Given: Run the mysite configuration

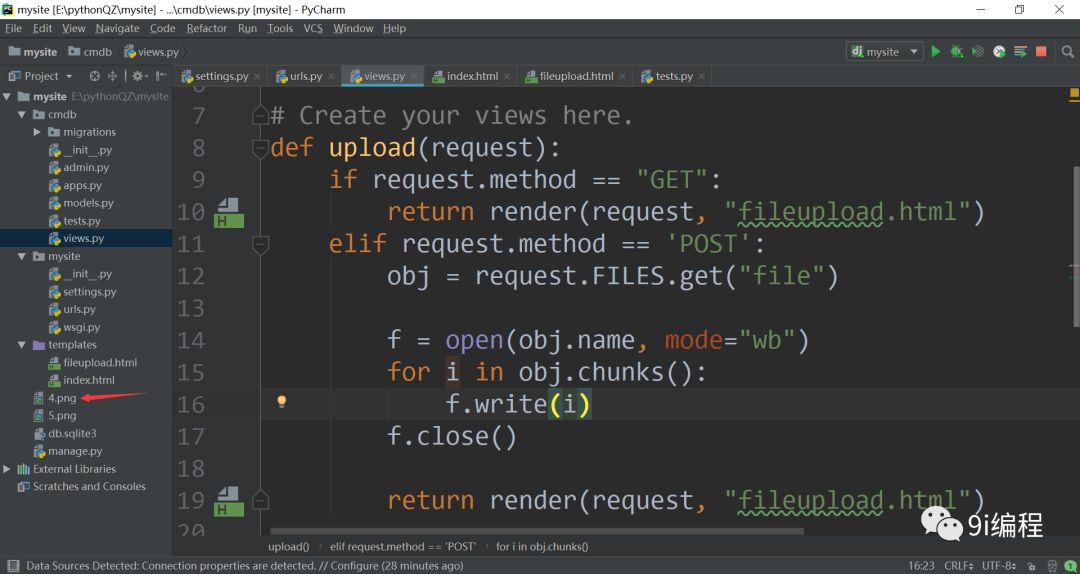Looking at the screenshot, I should [935, 52].
